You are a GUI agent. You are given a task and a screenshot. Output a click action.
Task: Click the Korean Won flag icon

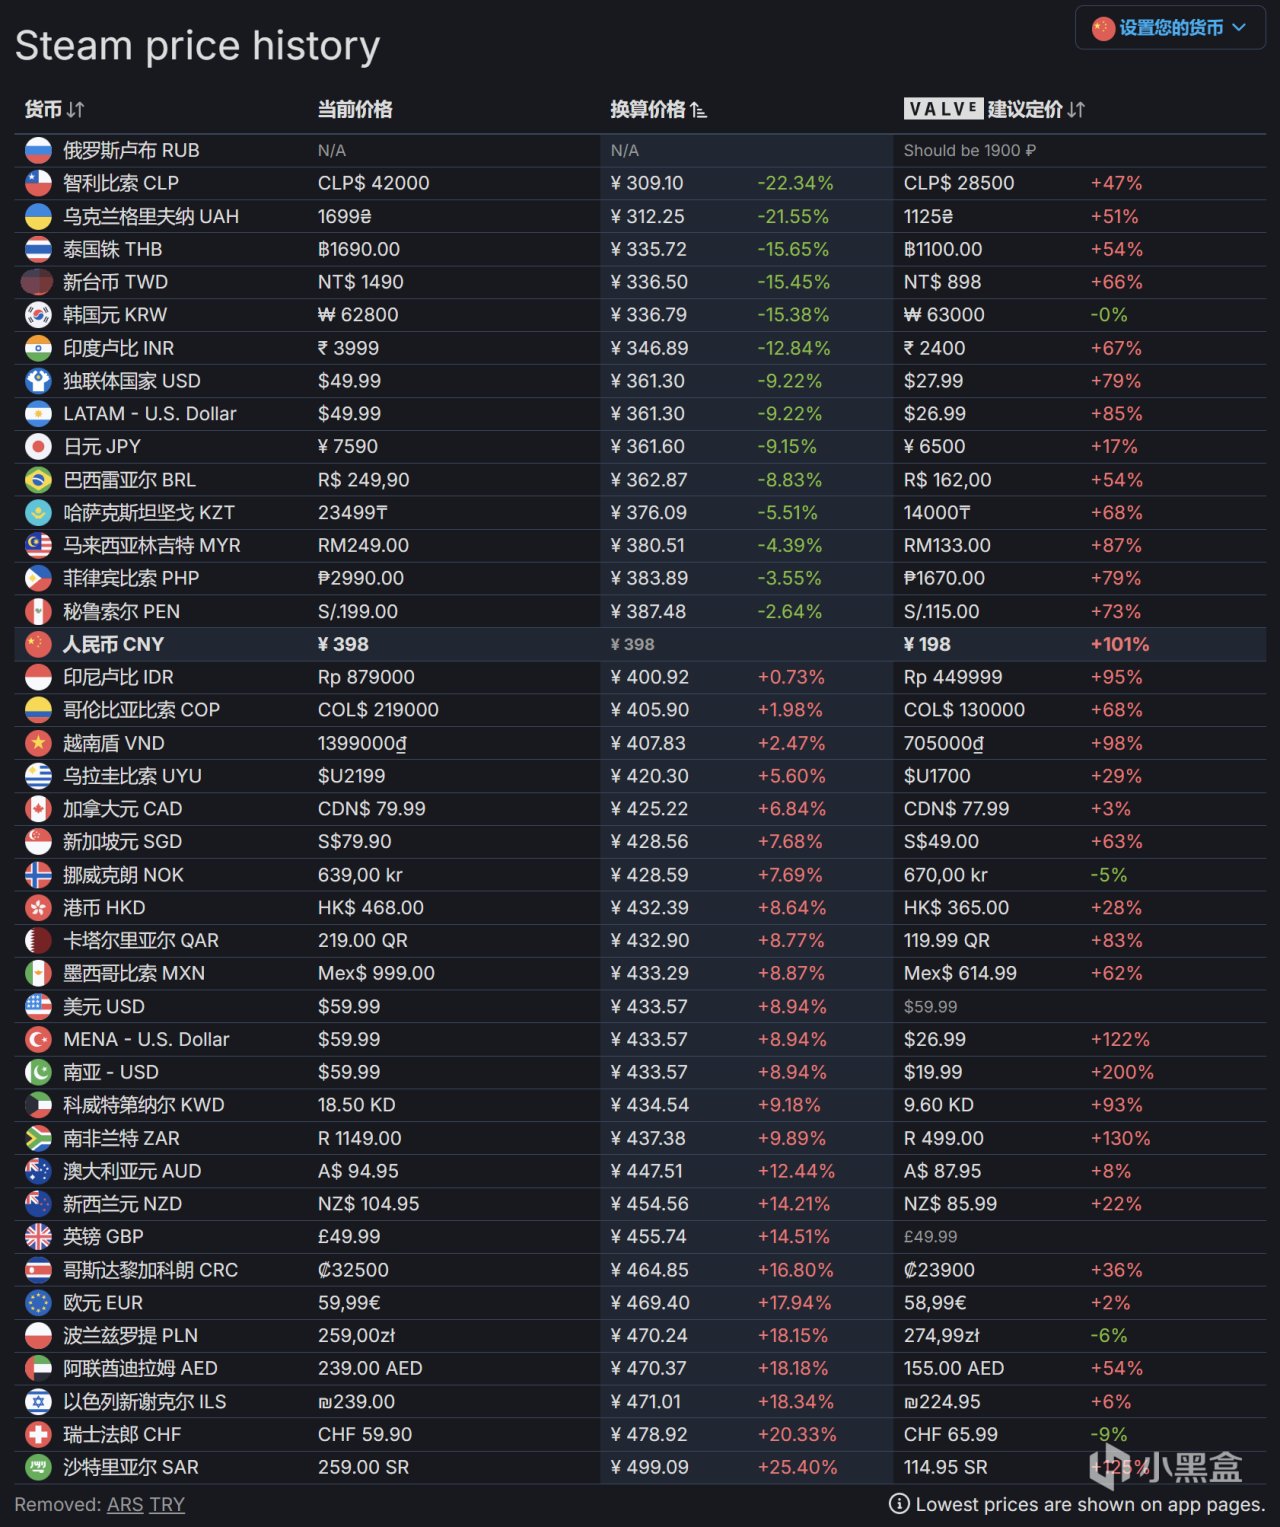click(38, 315)
